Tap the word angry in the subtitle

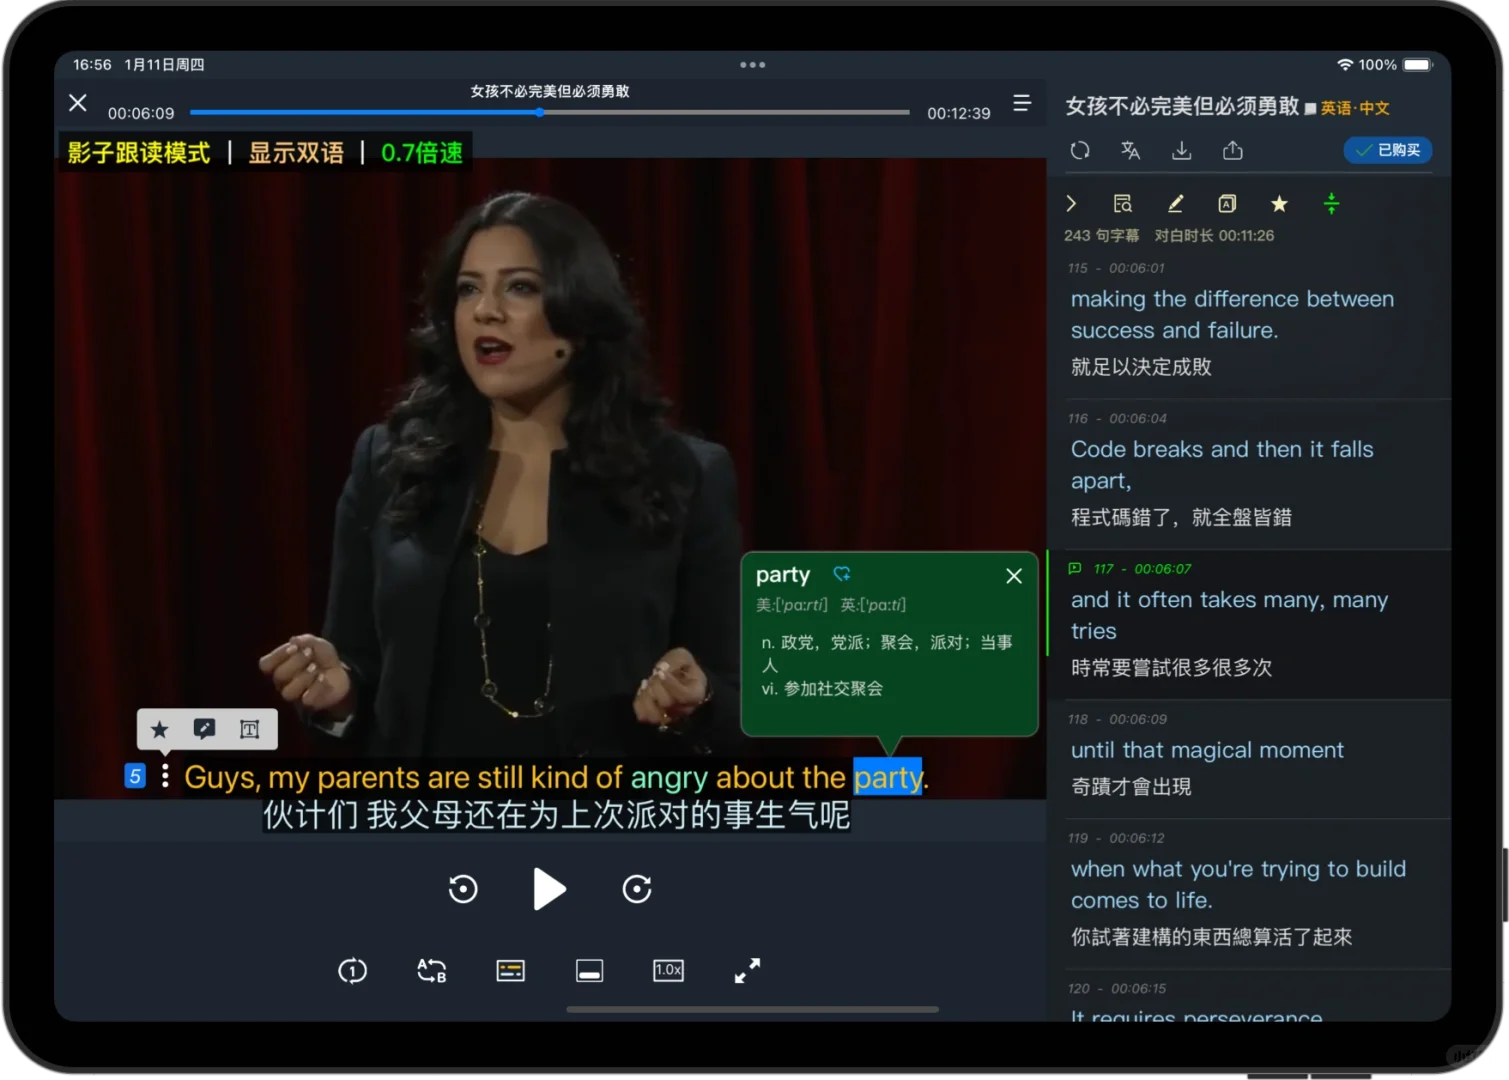click(x=669, y=778)
